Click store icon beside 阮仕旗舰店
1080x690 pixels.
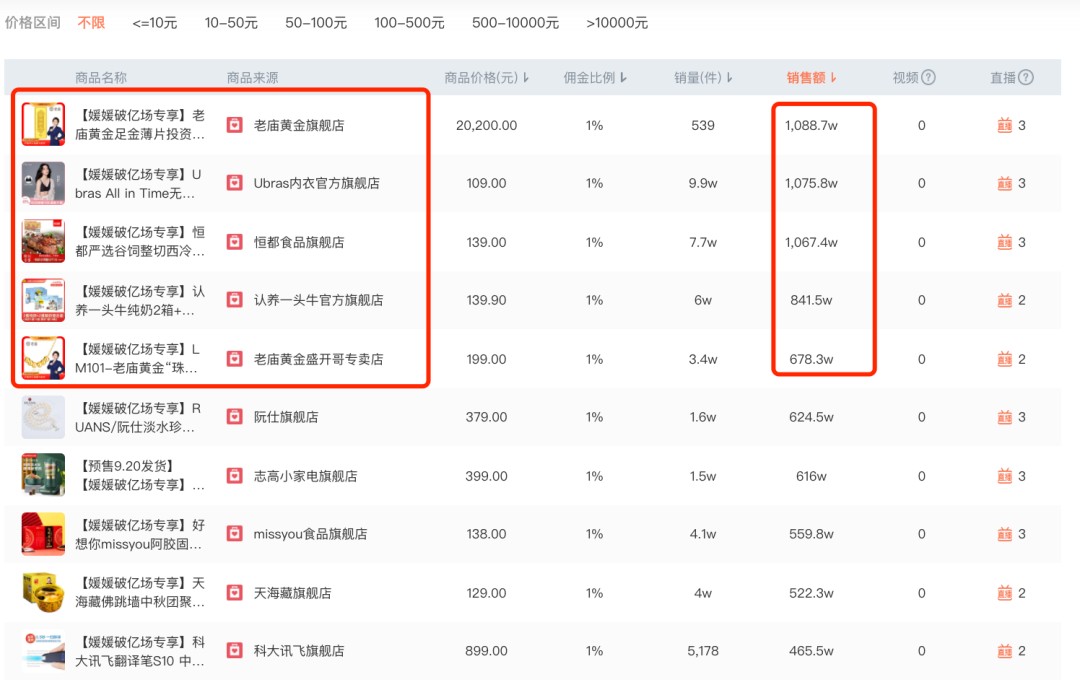(235, 417)
